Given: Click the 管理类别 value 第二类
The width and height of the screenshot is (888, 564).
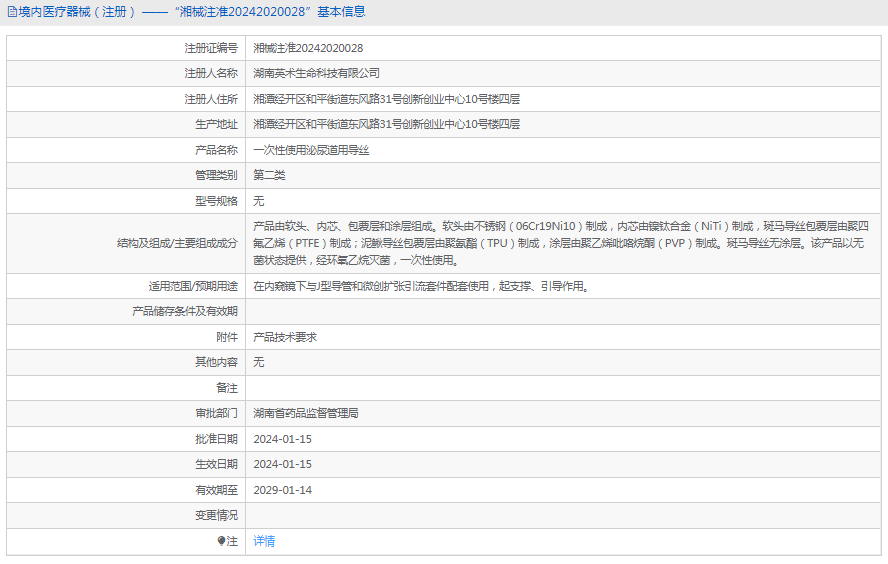Looking at the screenshot, I should click(269, 175).
